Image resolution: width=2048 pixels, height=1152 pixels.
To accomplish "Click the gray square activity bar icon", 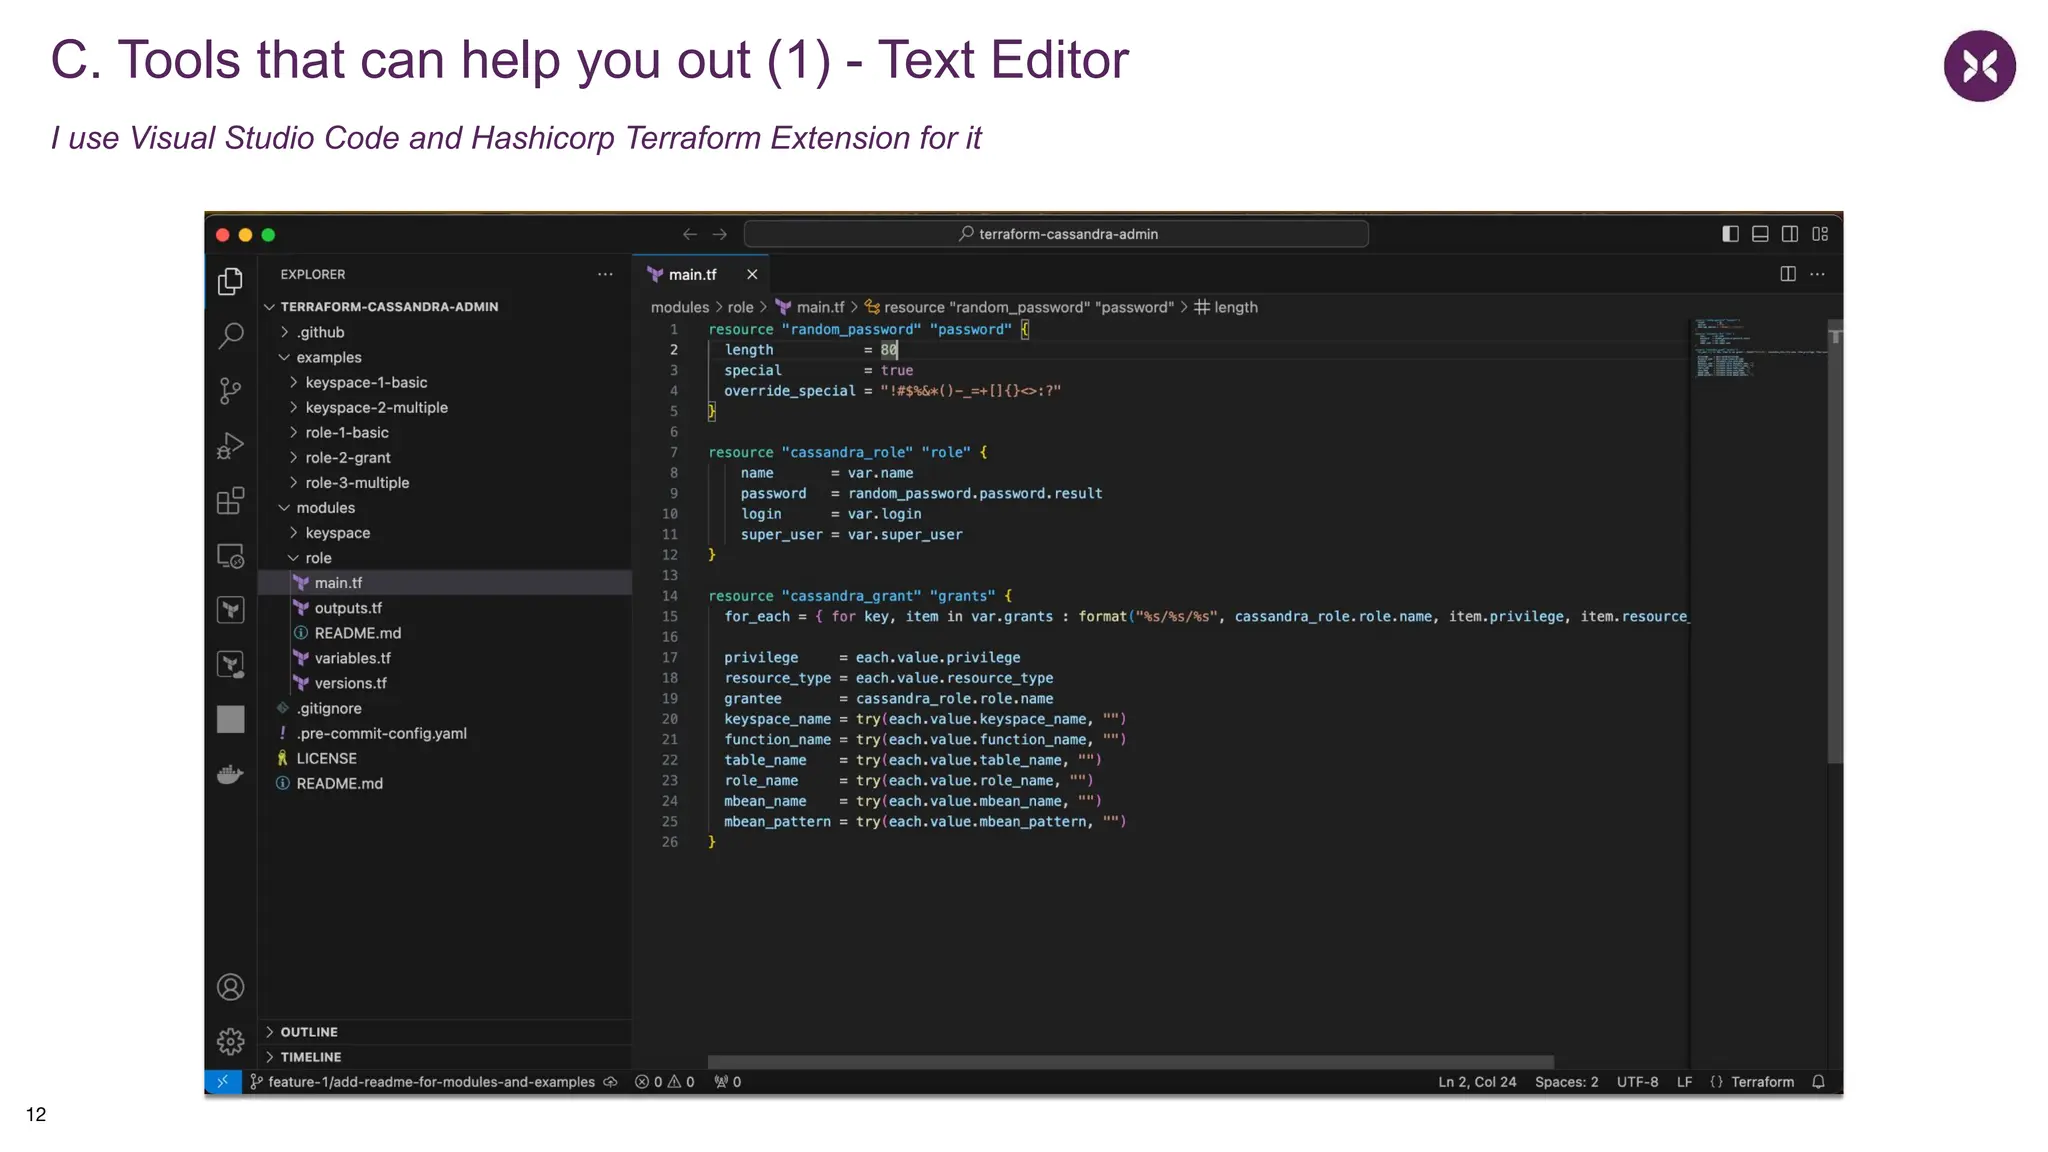I will 231,719.
